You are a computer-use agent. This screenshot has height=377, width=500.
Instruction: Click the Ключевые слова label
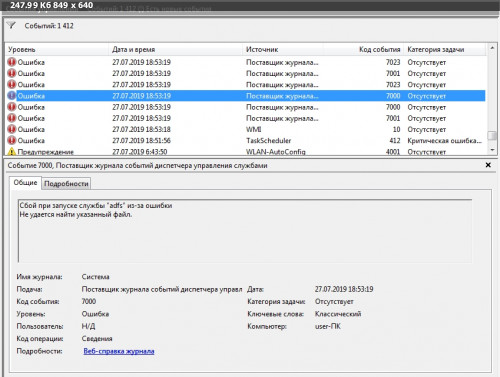pyautogui.click(x=275, y=314)
